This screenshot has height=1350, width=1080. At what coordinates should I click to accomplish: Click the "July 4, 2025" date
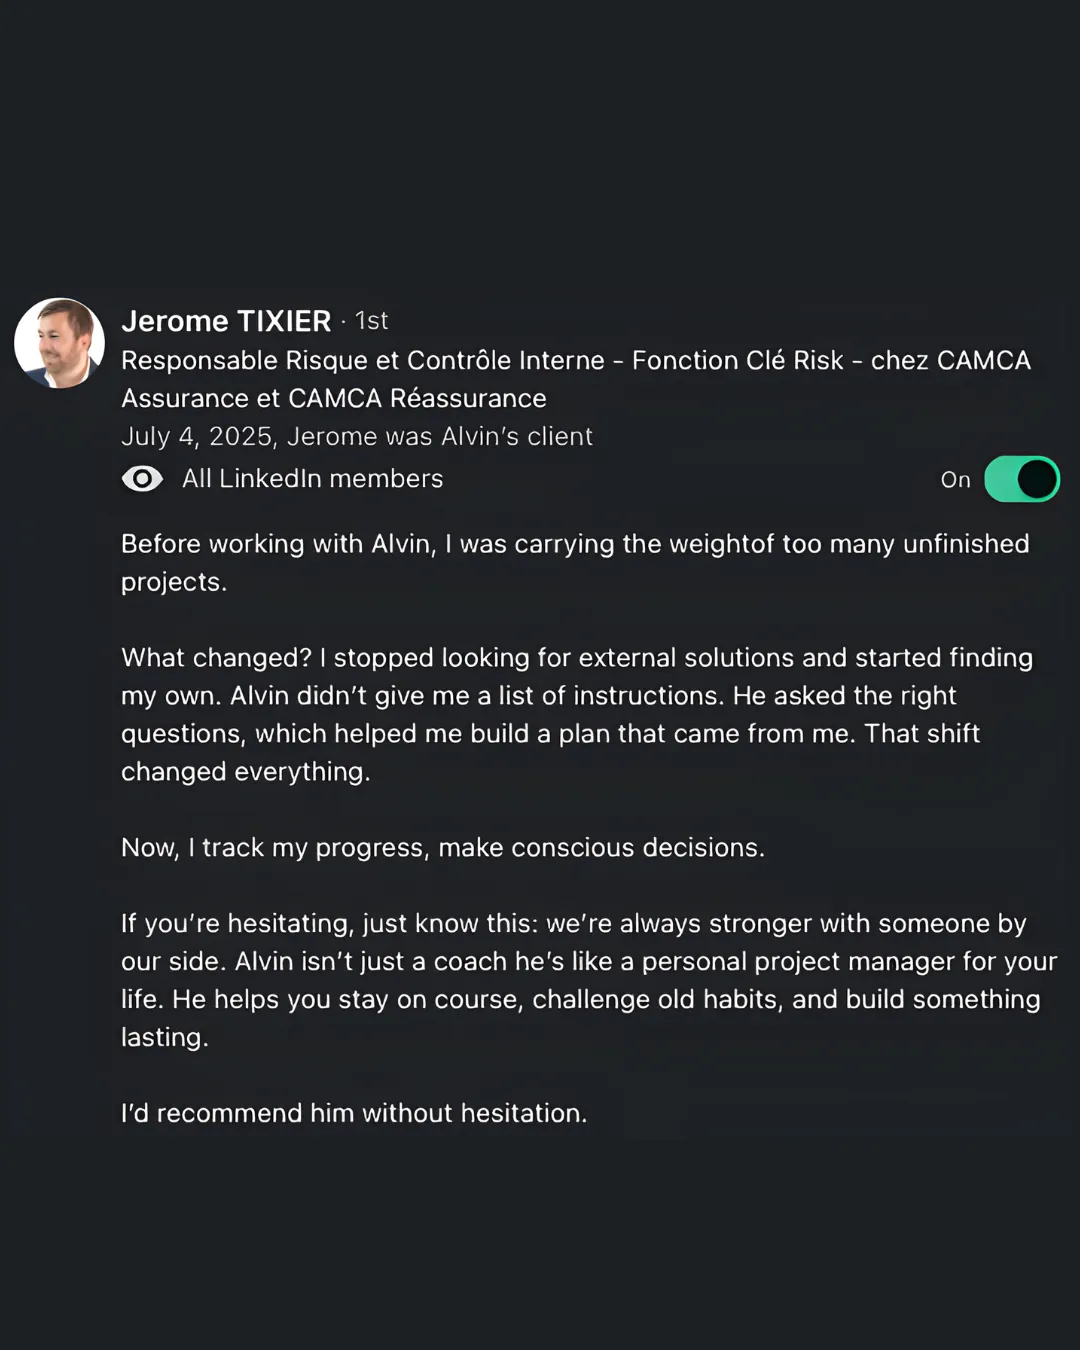[x=196, y=437]
